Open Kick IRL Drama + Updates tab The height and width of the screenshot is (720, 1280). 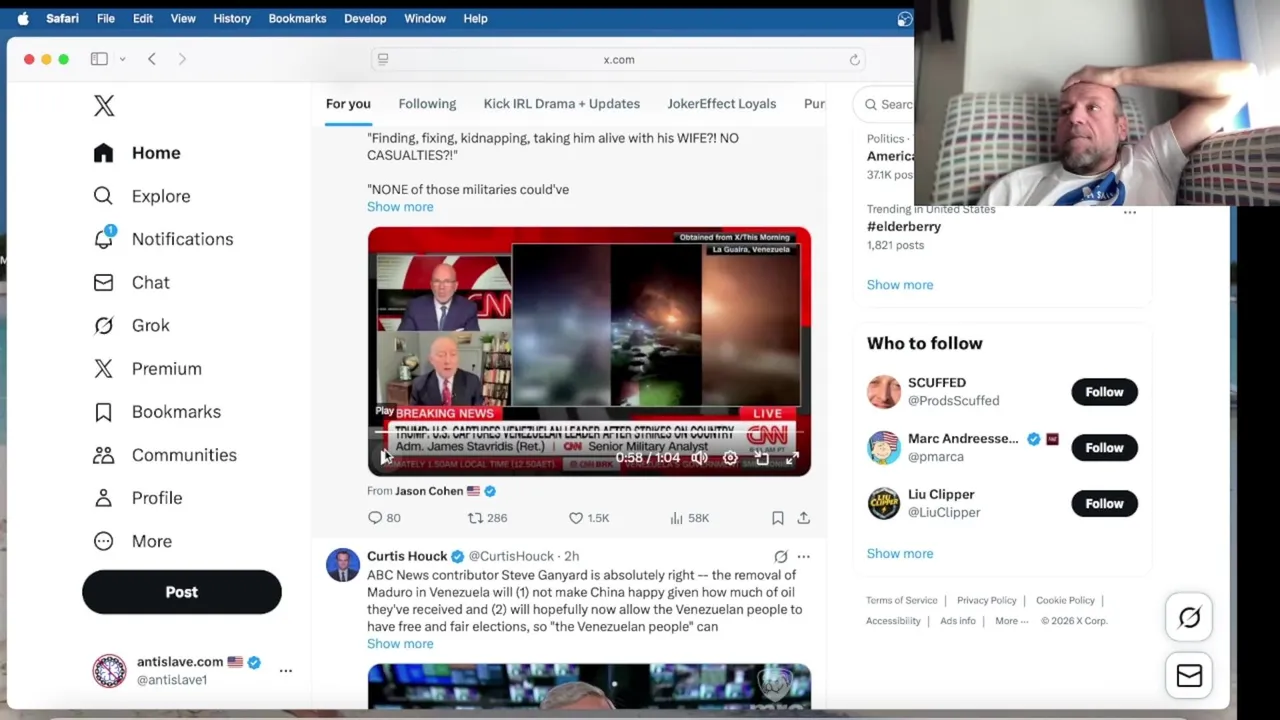(x=561, y=104)
